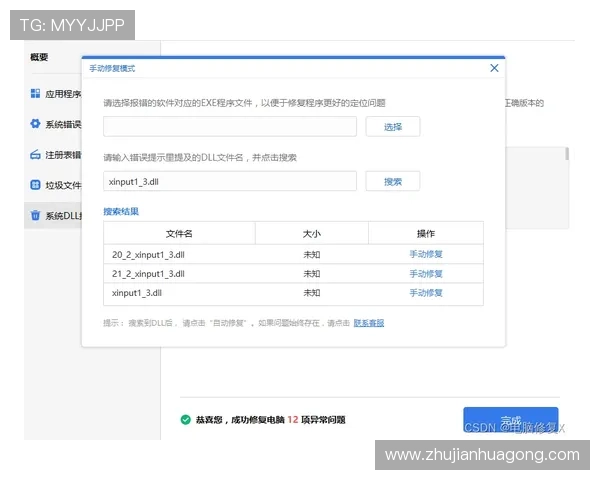Click the 搜索 button for DLL
This screenshot has width=600, height=480.
[x=393, y=181]
